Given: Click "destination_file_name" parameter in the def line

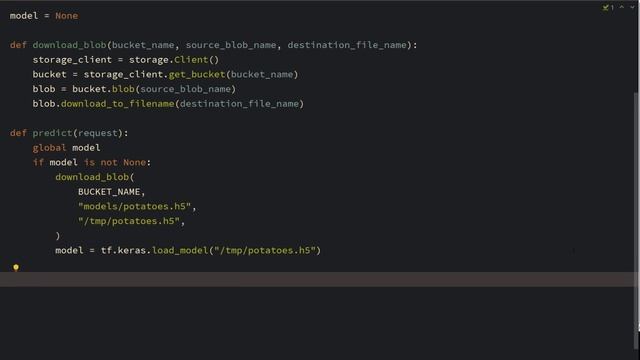Looking at the screenshot, I should 347,45.
